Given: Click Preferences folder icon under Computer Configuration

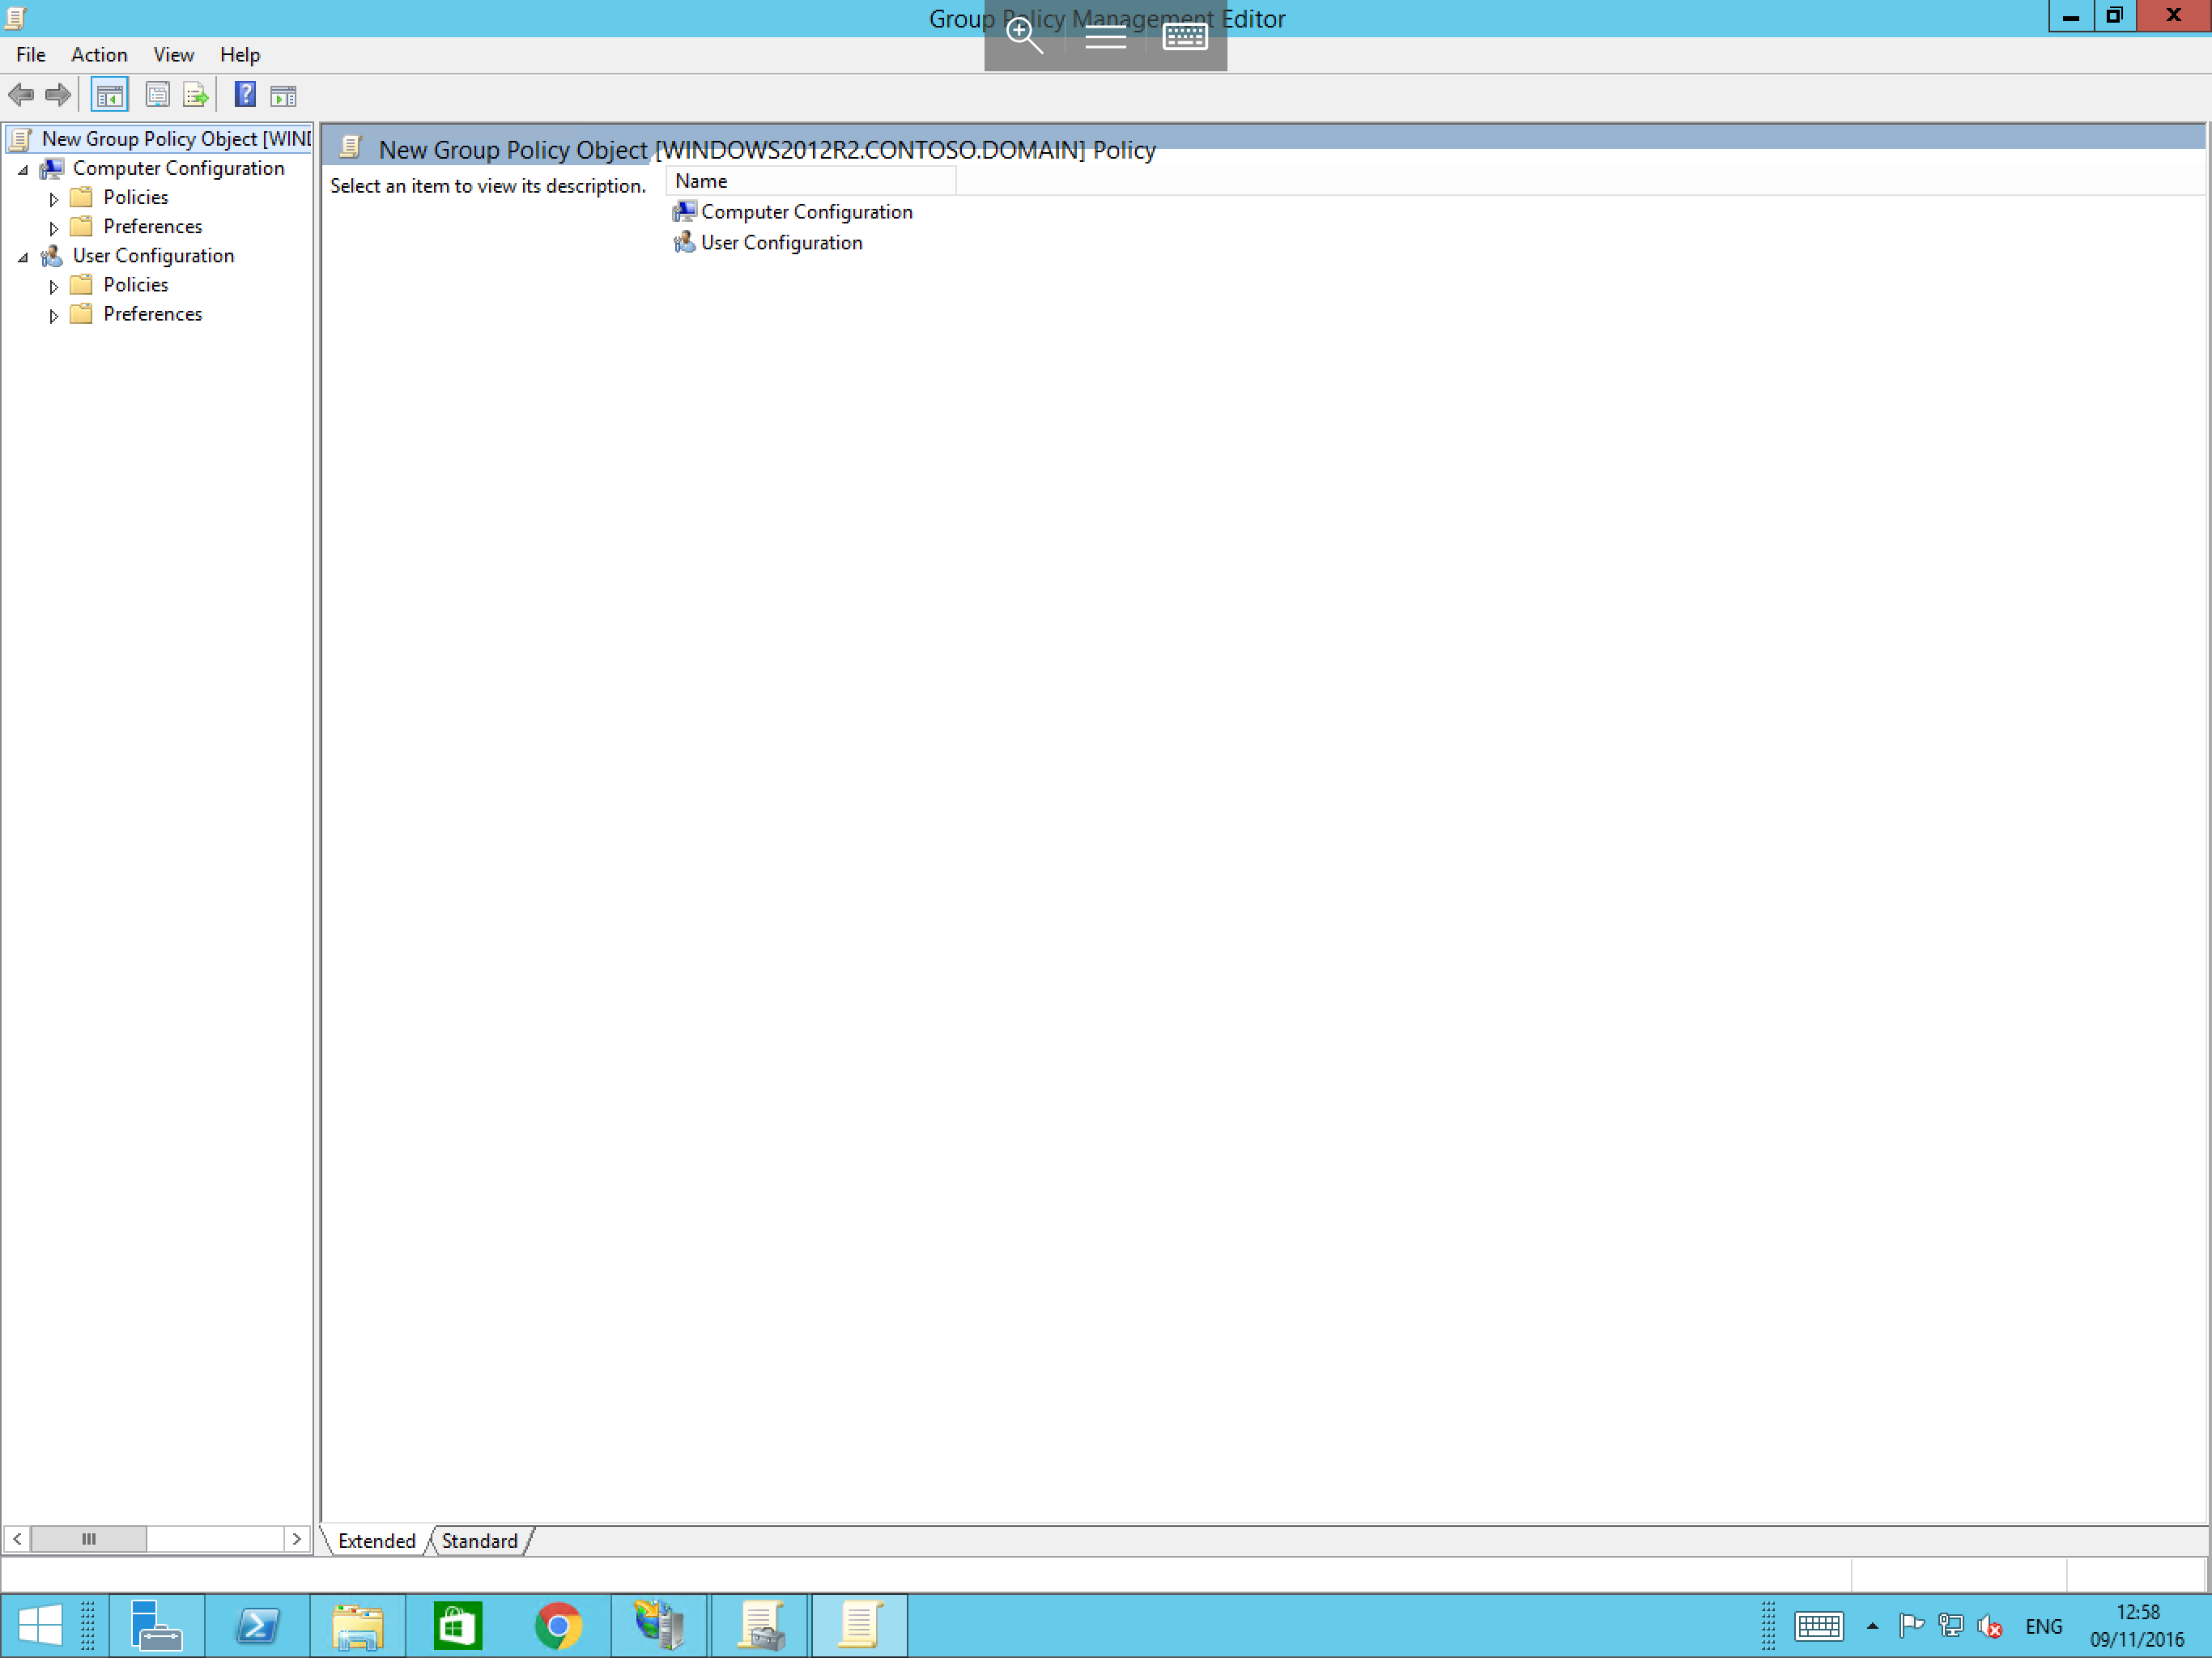Looking at the screenshot, I should [82, 227].
